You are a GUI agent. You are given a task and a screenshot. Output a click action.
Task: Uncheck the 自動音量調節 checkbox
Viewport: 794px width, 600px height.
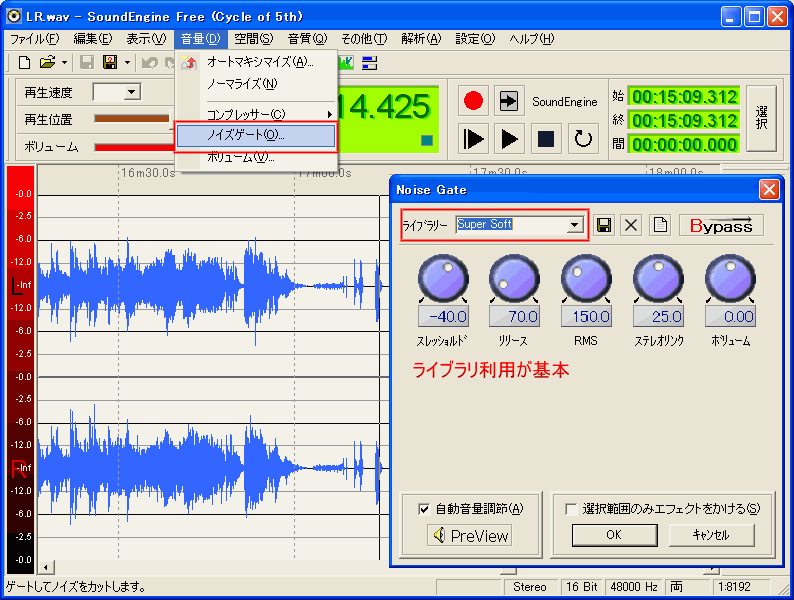424,509
